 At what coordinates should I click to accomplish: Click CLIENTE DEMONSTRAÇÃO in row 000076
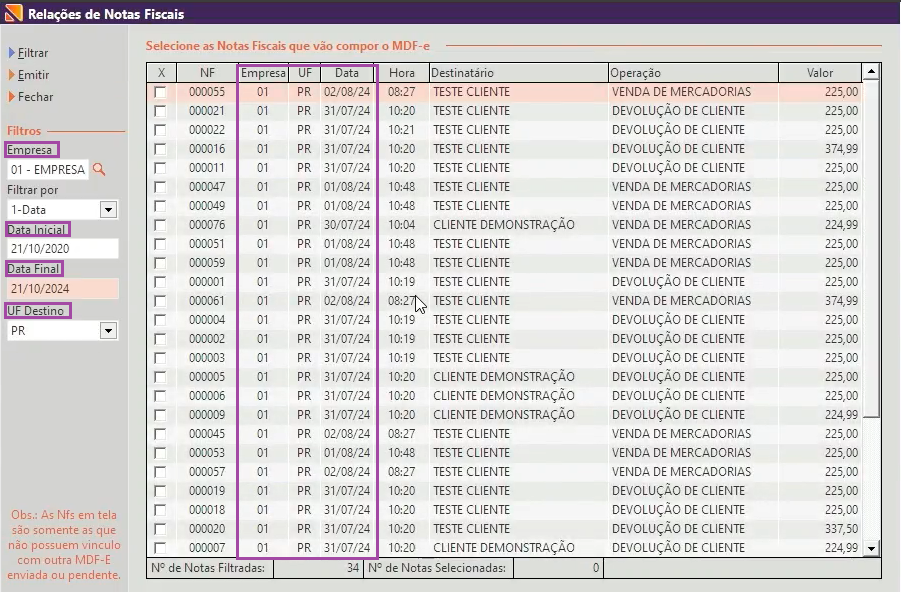(504, 225)
